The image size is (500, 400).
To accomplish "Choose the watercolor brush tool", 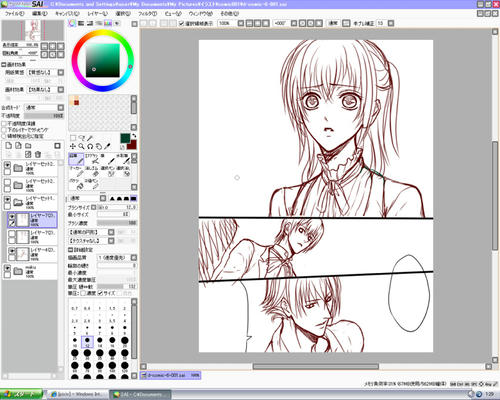I will click(122, 159).
